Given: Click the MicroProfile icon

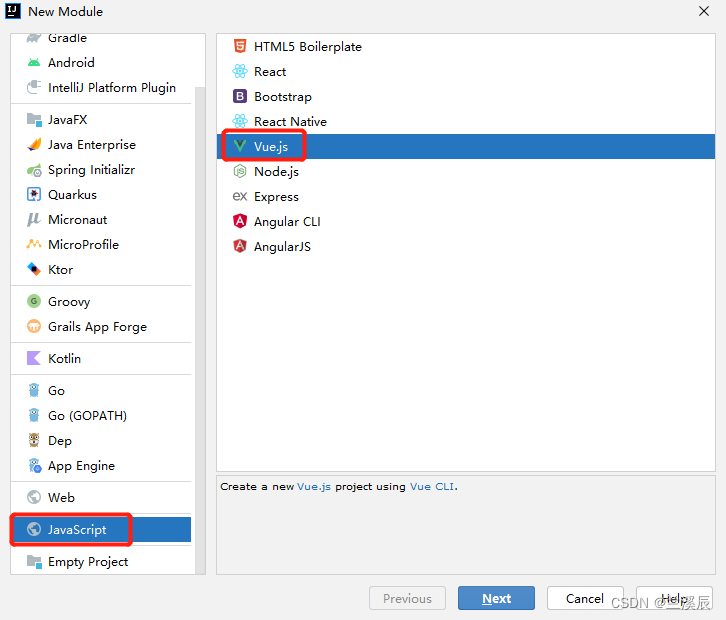Looking at the screenshot, I should pos(34,244).
